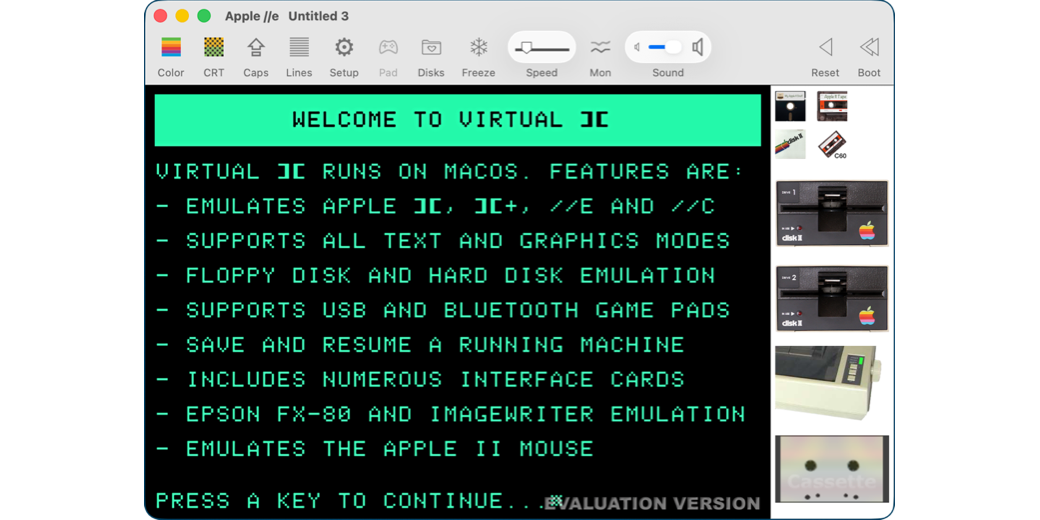
Task: Click 'SUPPORTS USB AND BLUETOOTH GAME PADS' line
Action: pos(443,310)
